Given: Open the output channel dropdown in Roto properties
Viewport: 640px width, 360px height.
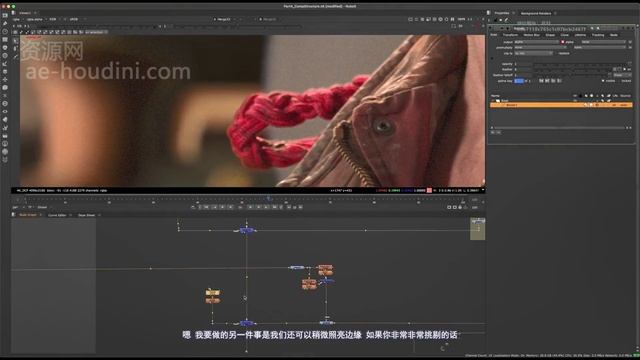Looking at the screenshot, I should click(536, 42).
